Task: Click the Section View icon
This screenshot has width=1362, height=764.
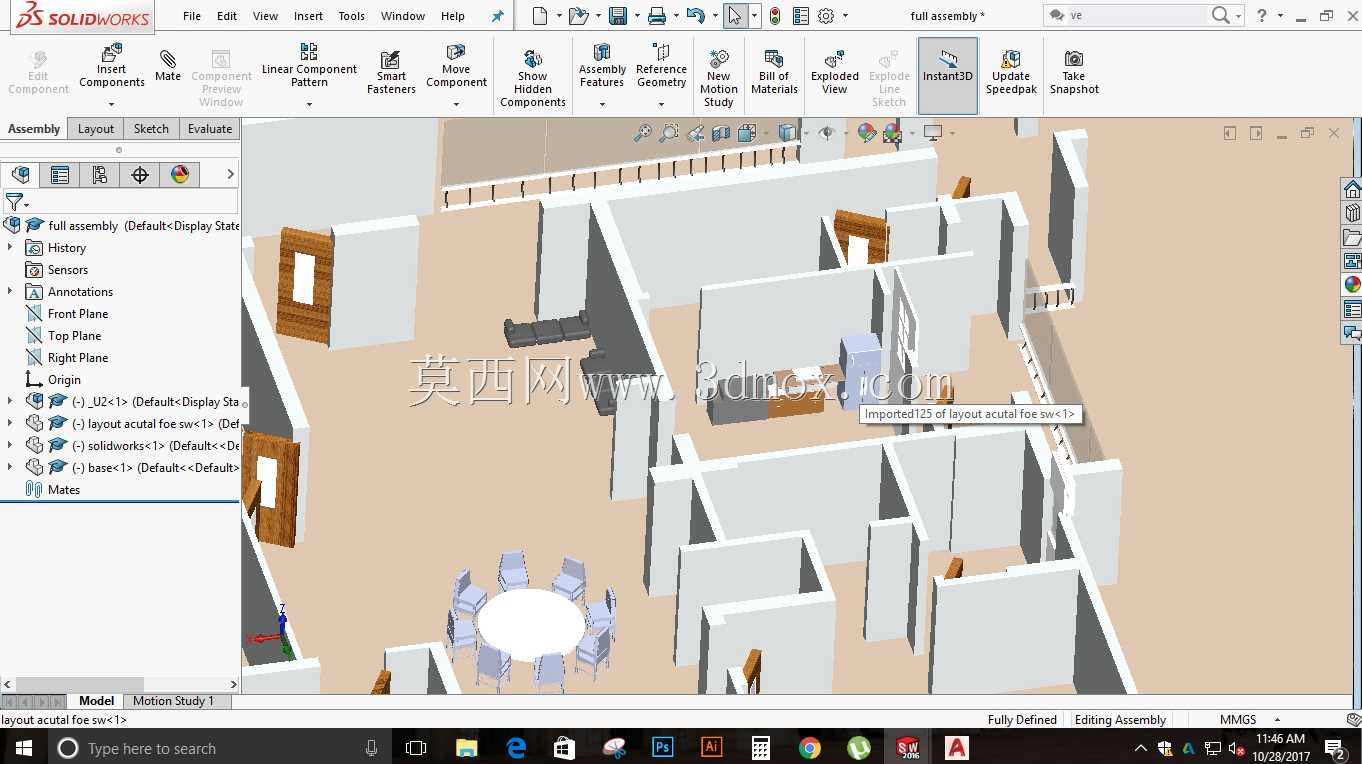Action: point(721,133)
